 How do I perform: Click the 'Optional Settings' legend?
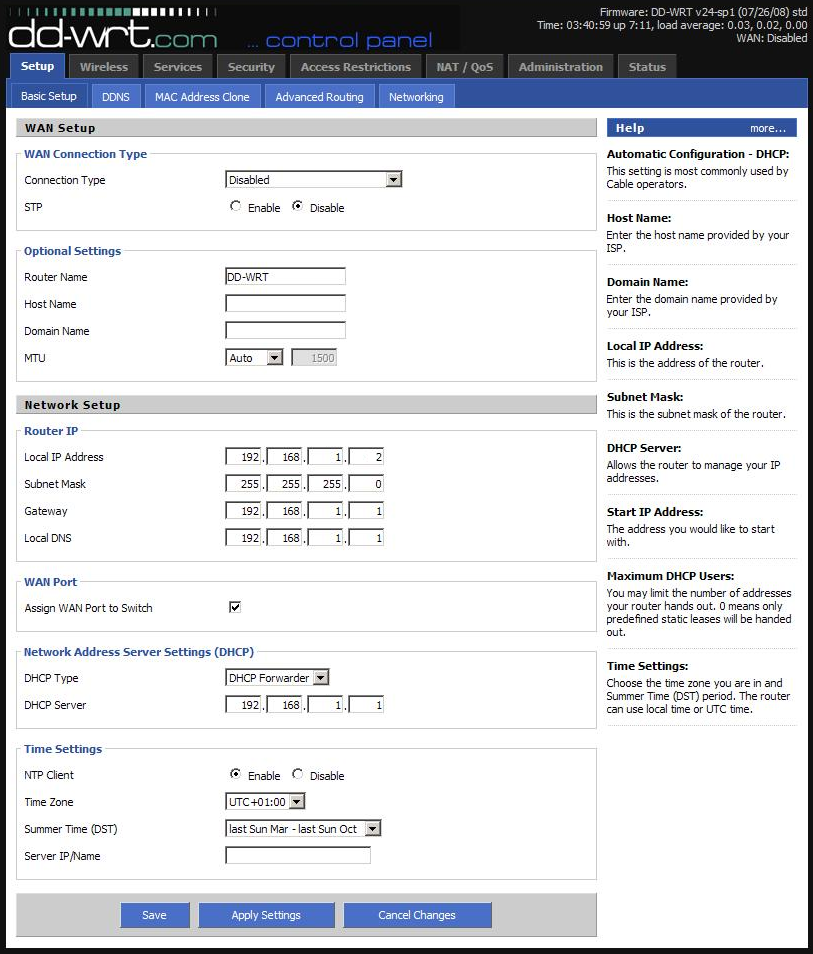[72, 251]
